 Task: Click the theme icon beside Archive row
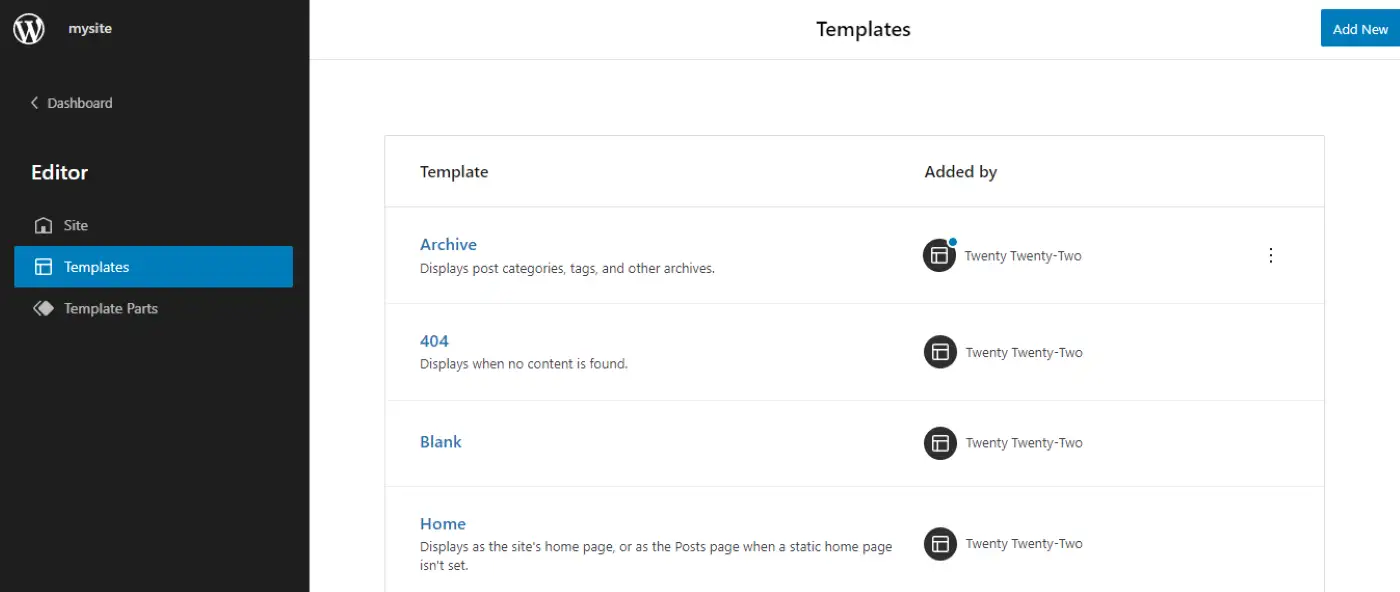point(939,255)
